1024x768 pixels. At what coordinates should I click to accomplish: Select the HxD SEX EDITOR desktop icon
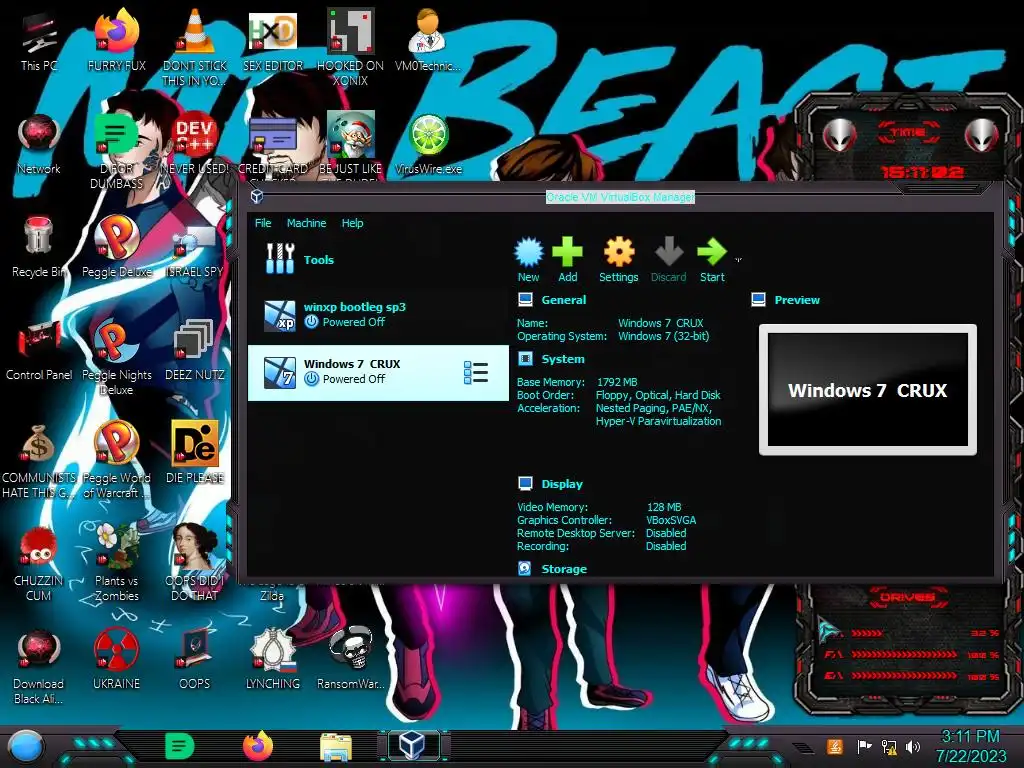pos(272,40)
